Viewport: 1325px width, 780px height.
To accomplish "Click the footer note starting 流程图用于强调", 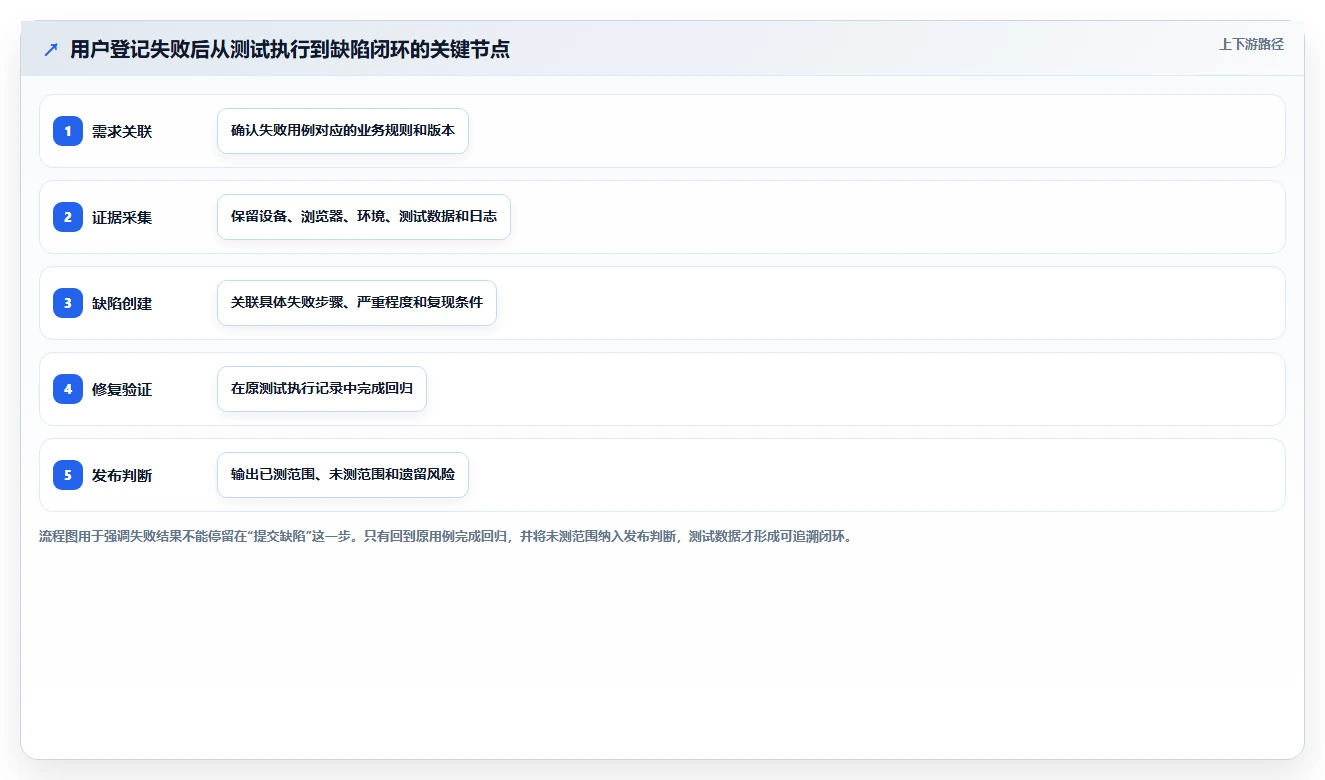I will click(446, 536).
